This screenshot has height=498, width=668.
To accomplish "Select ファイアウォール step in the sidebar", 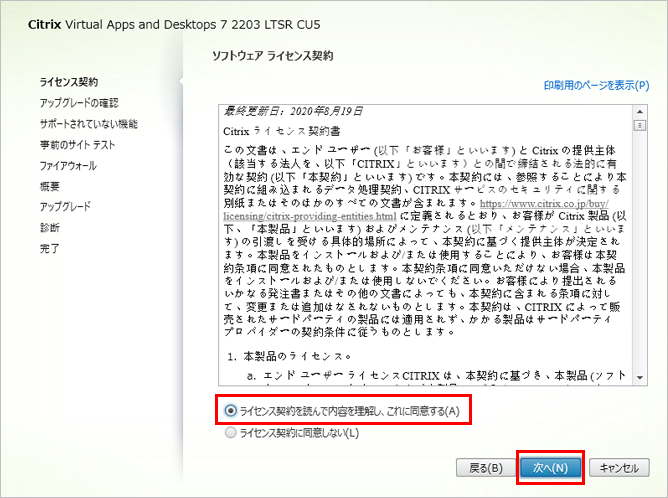I will [68, 165].
